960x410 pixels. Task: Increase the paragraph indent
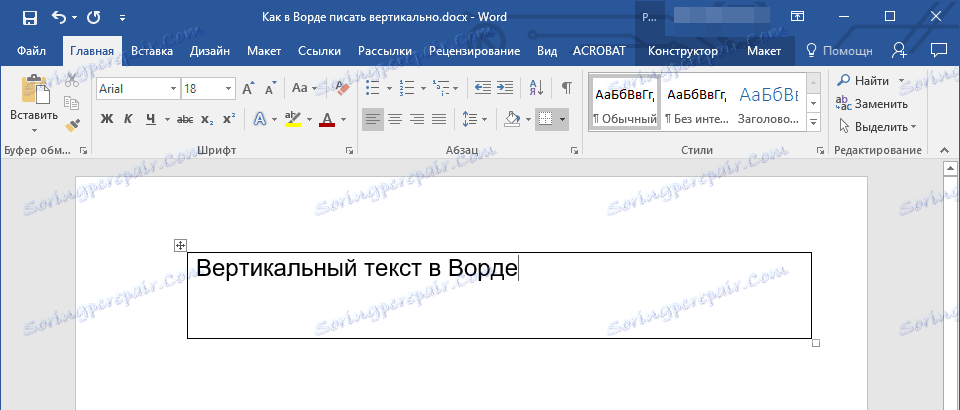tap(504, 88)
